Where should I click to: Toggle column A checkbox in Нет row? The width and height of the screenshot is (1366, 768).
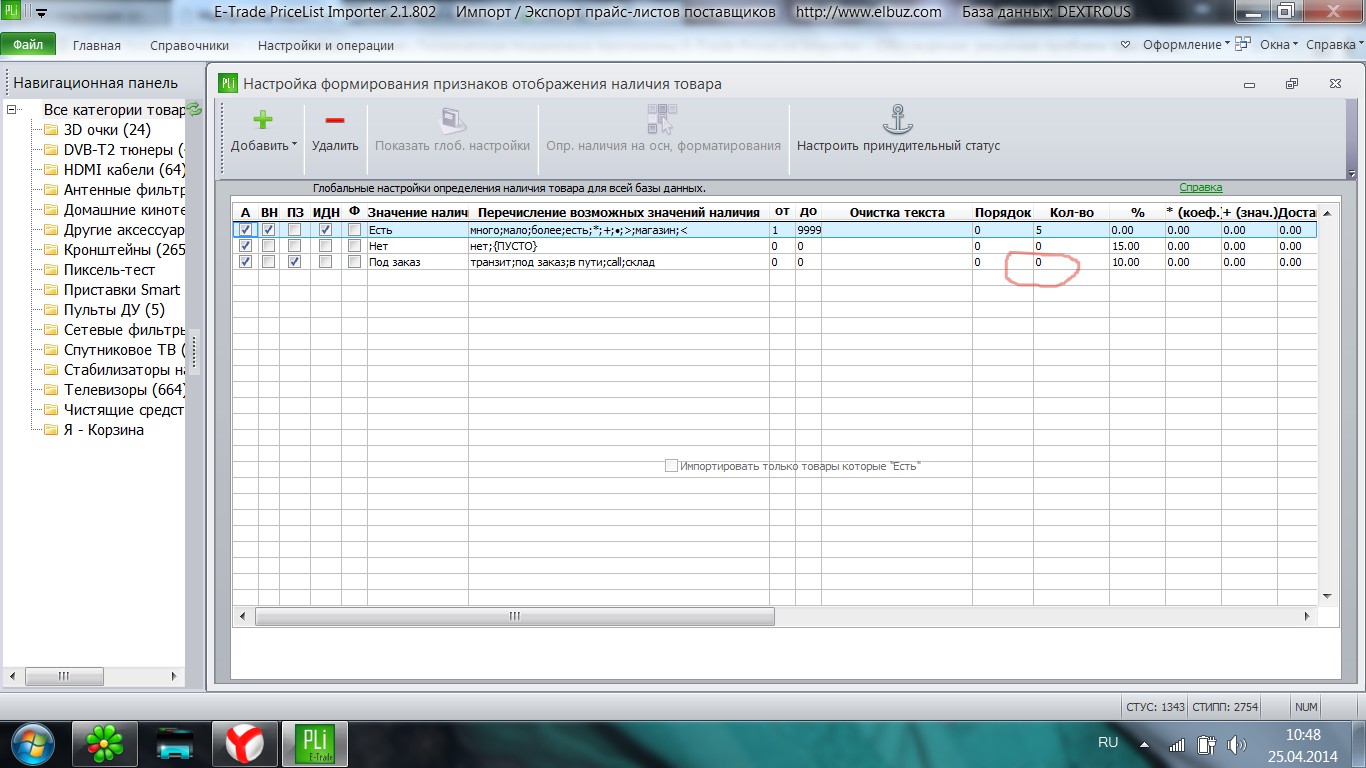point(246,246)
